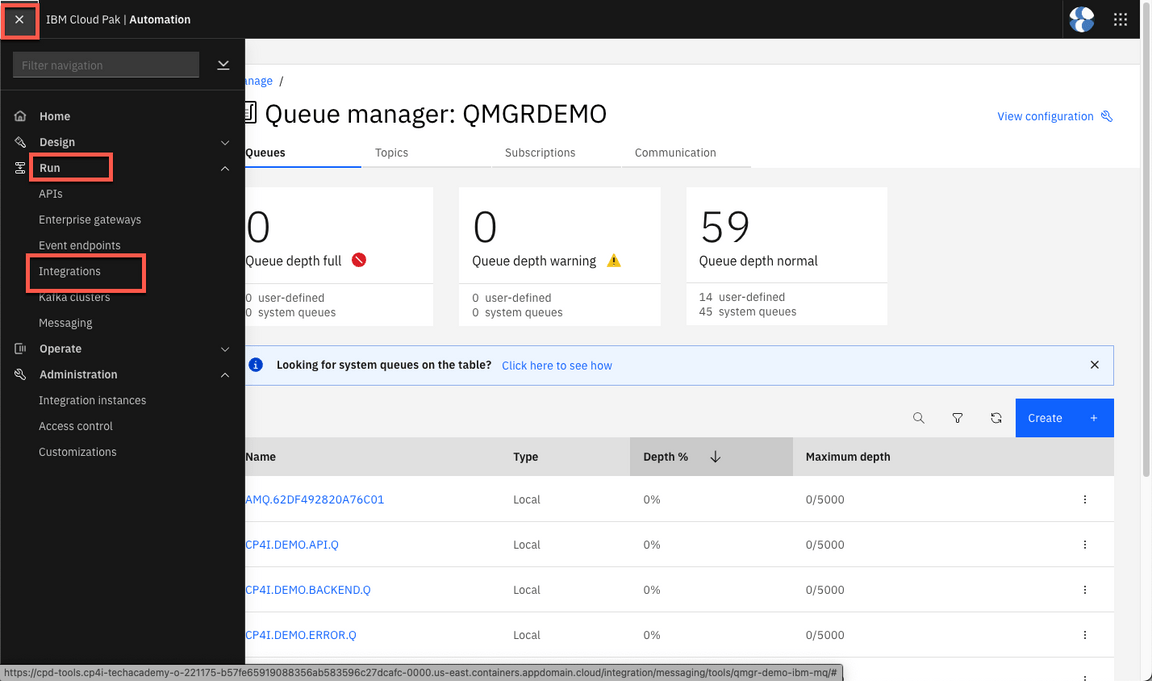
Task: Collapse the Administration navigation section
Action: 224,375
